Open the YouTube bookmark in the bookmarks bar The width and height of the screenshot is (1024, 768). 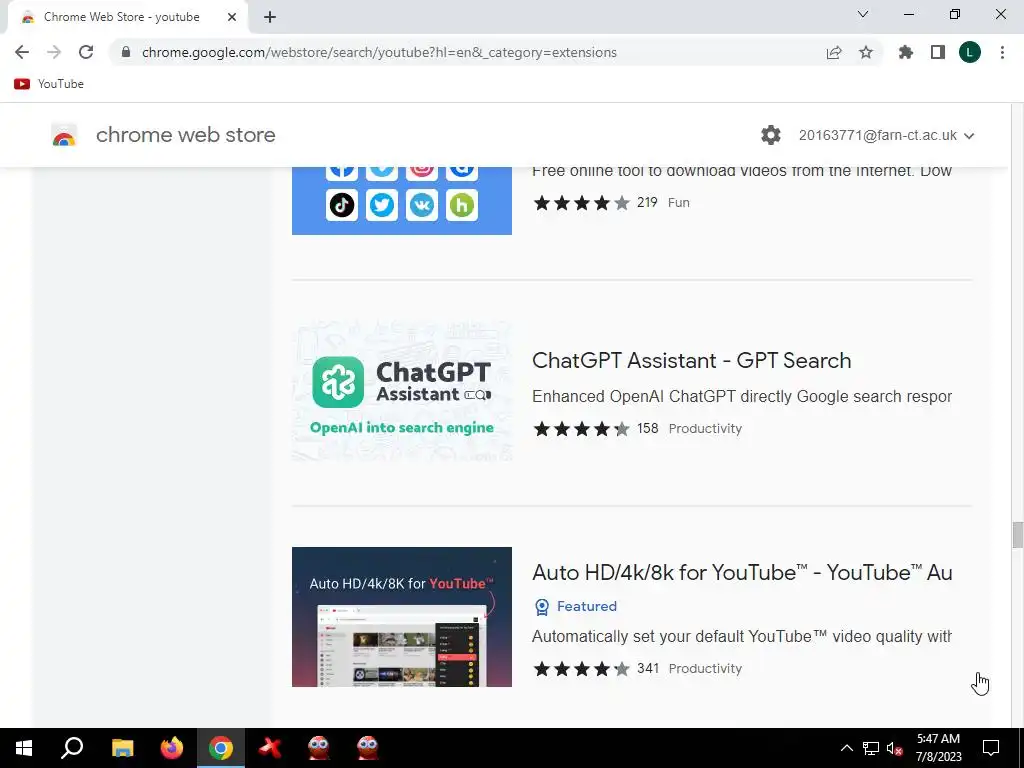pyautogui.click(x=49, y=84)
